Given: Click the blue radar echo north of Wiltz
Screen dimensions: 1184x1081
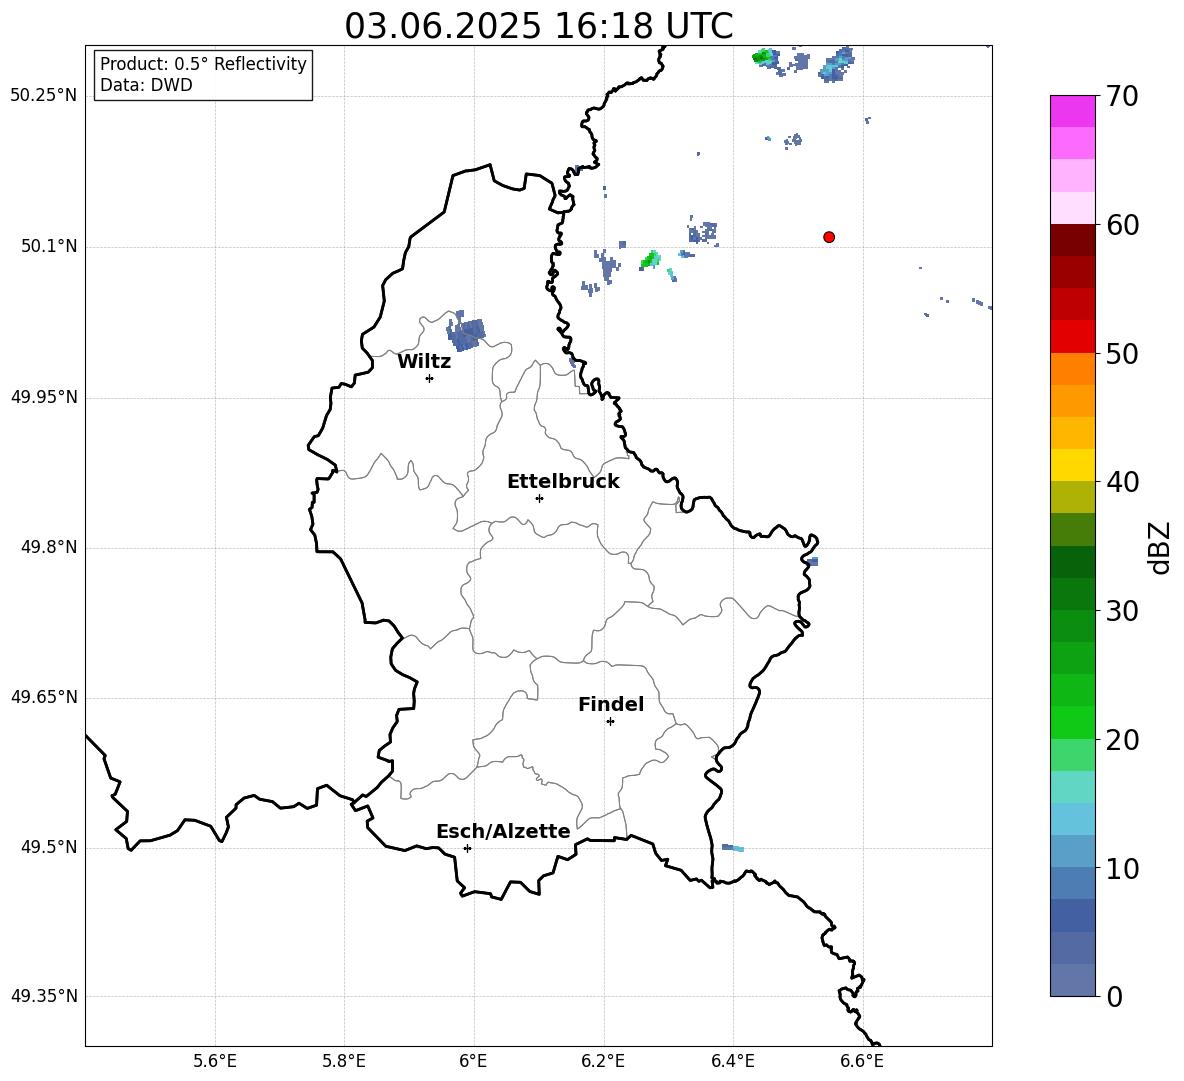Looking at the screenshot, I should [x=465, y=332].
